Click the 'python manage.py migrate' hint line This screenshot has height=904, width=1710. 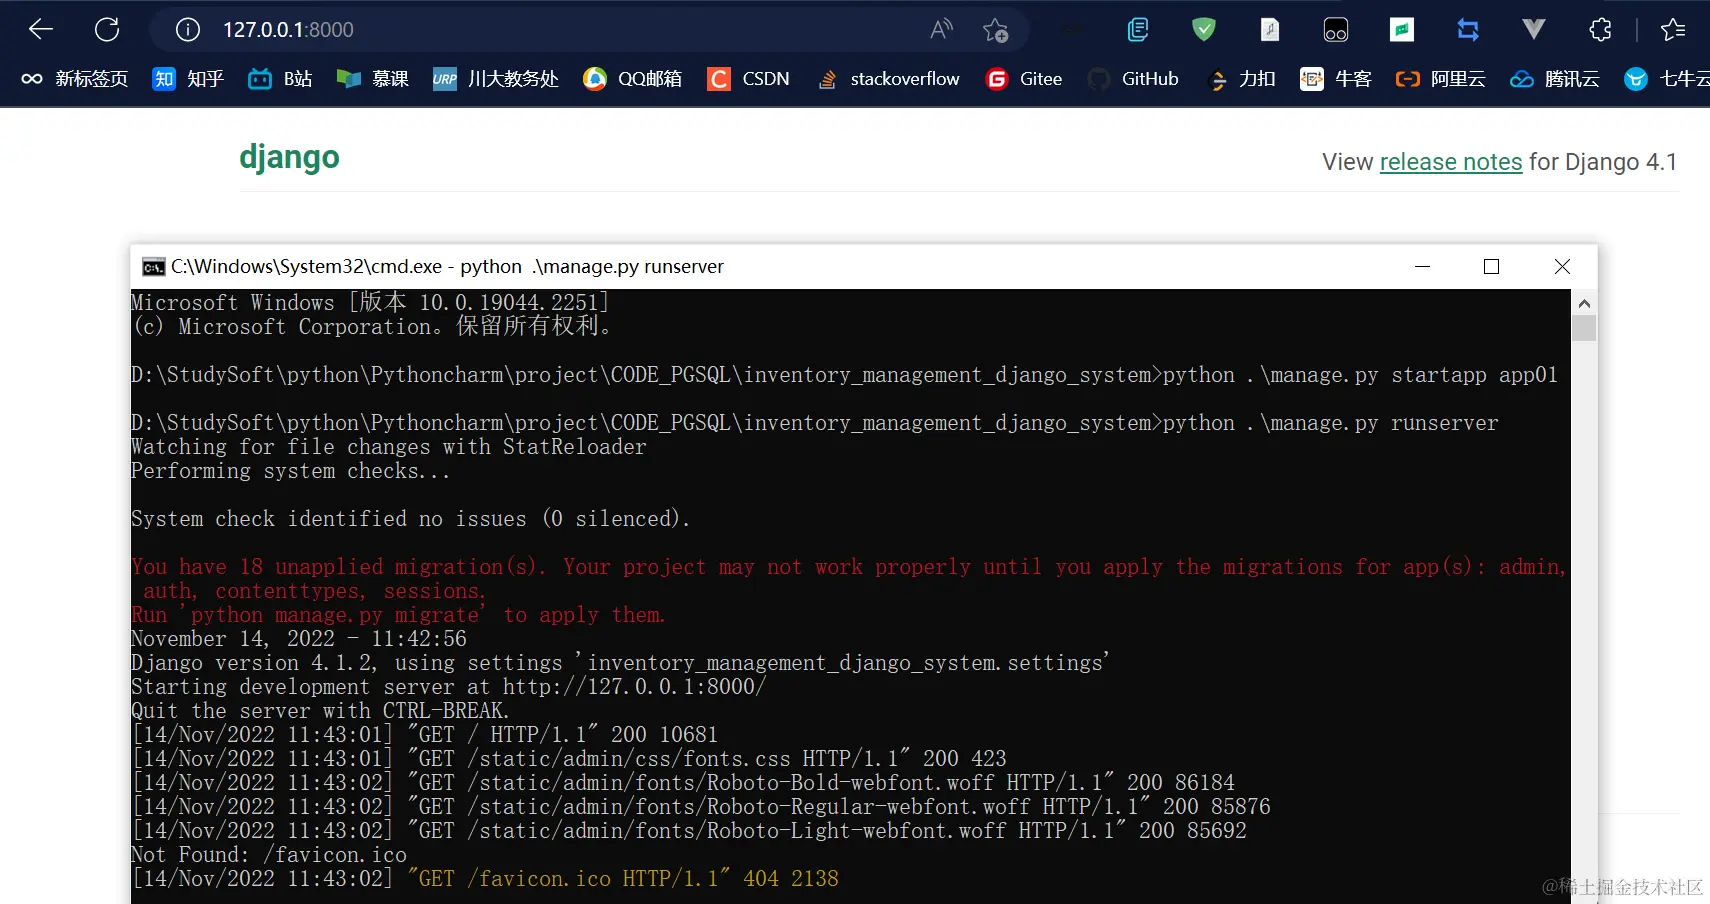click(x=398, y=615)
